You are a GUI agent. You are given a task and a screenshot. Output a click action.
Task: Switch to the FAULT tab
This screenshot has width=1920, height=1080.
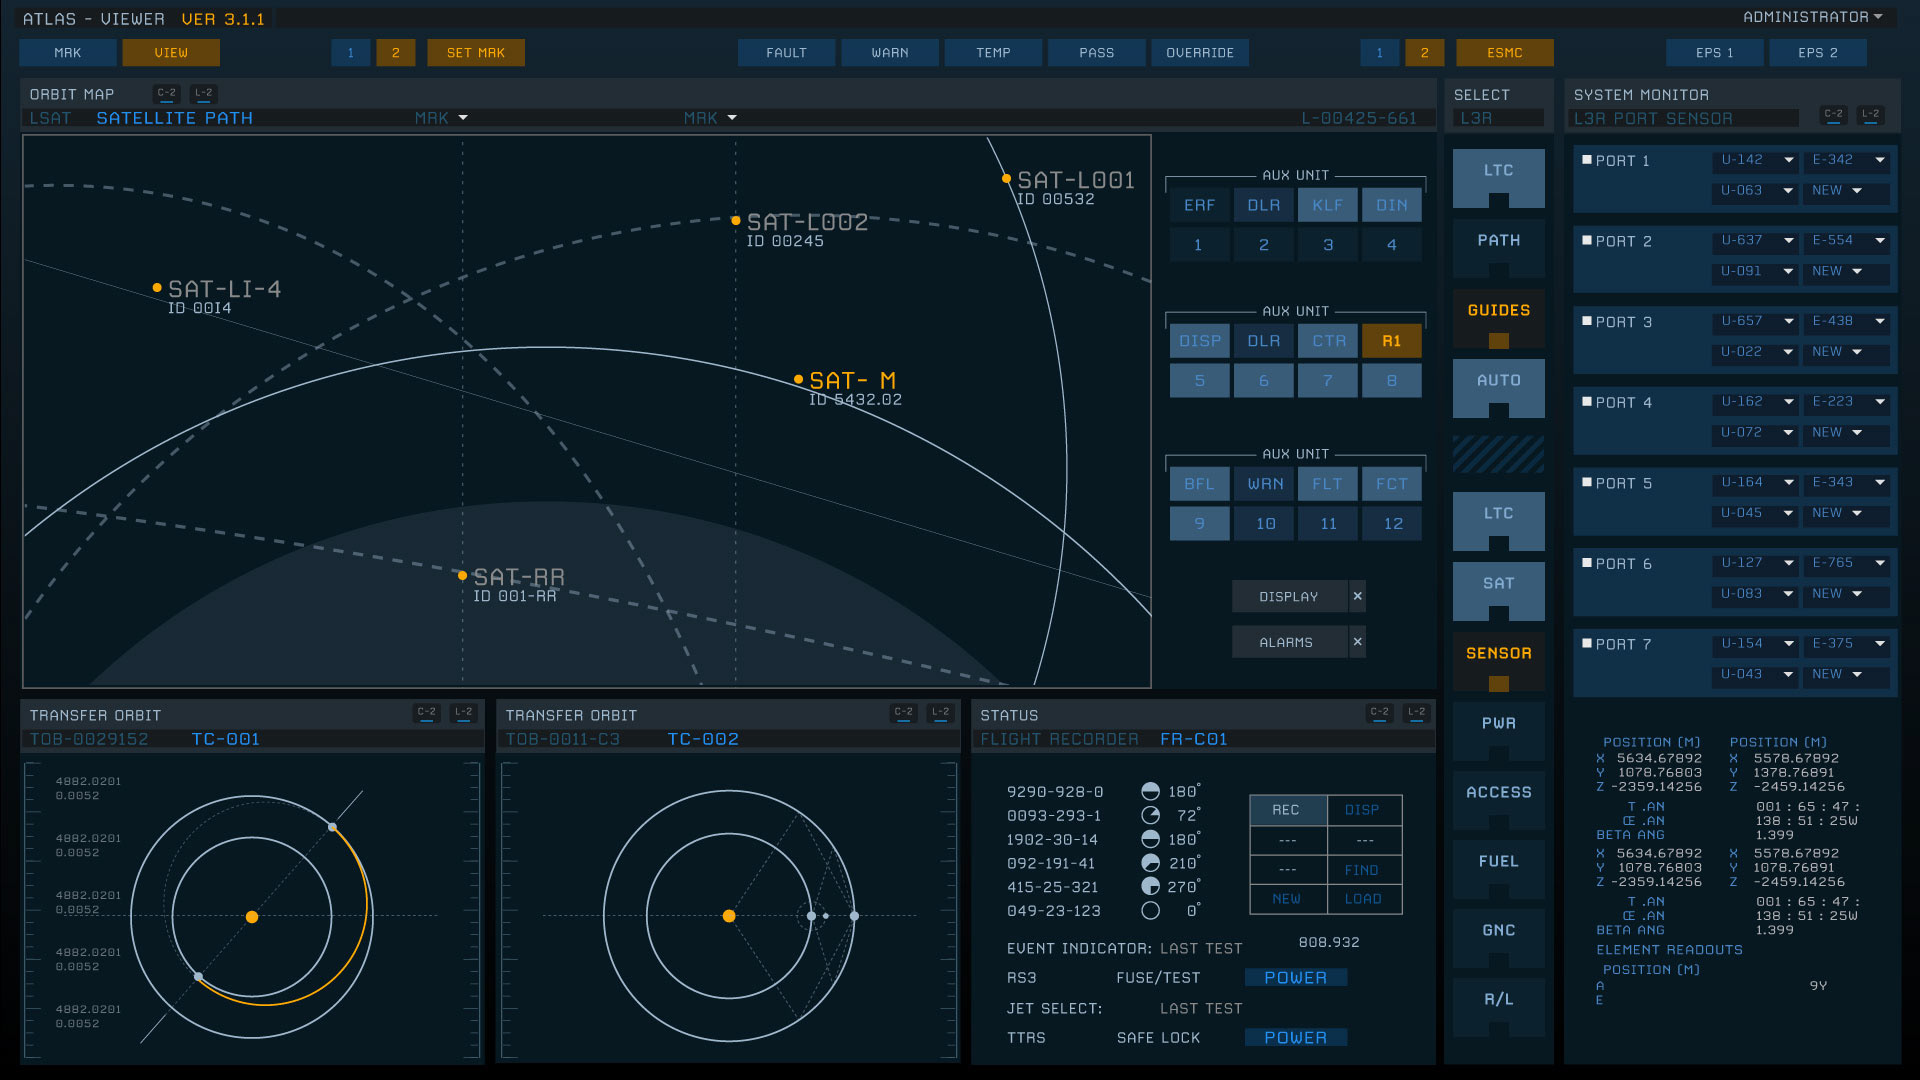786,53
